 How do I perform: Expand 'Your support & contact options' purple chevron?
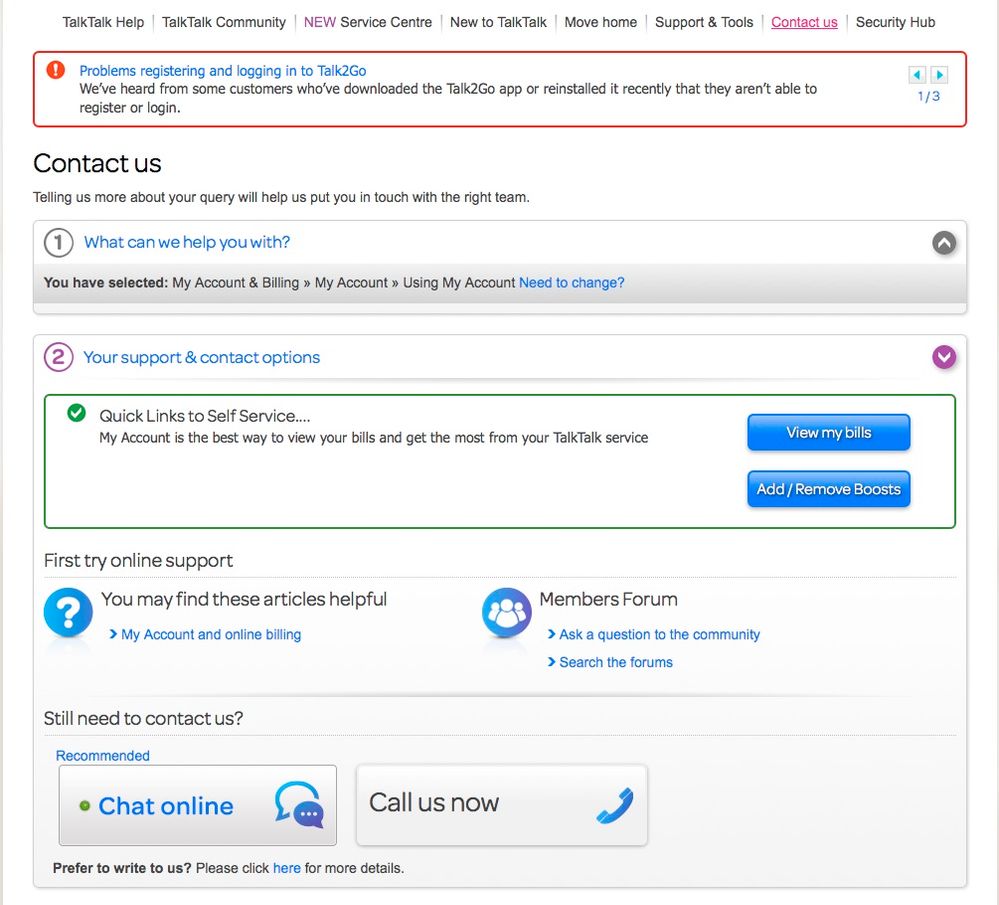(944, 357)
